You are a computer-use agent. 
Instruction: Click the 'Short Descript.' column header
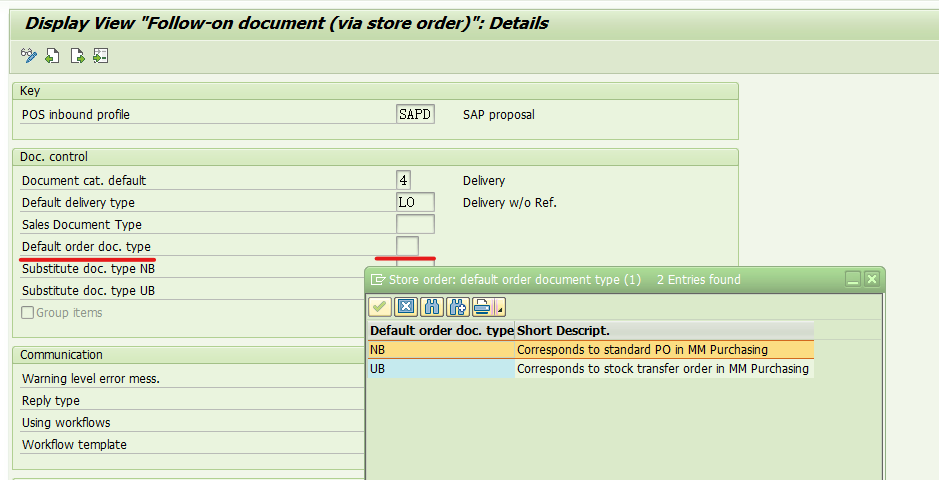(664, 330)
